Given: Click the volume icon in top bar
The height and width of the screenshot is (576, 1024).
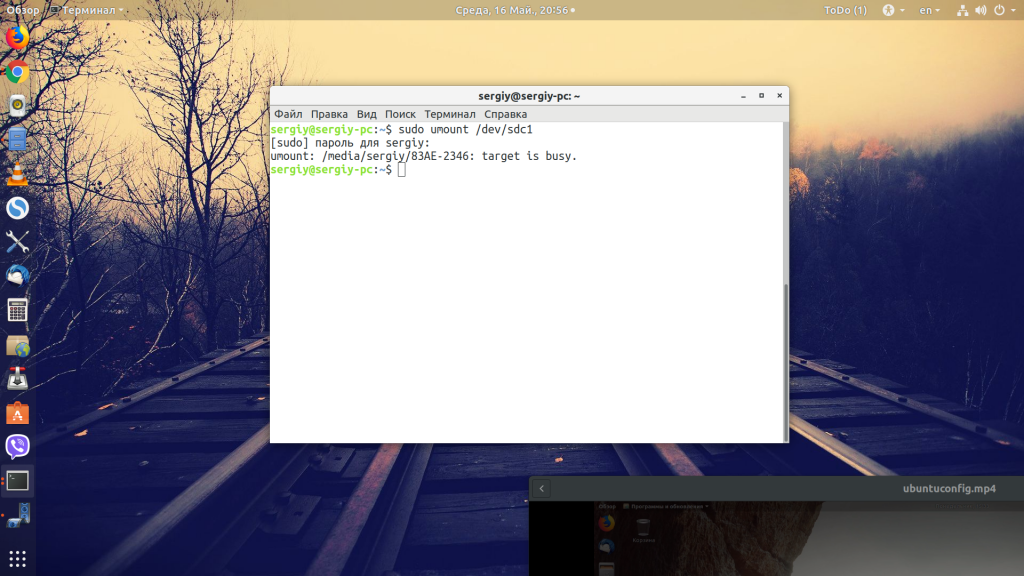Looking at the screenshot, I should pos(981,10).
